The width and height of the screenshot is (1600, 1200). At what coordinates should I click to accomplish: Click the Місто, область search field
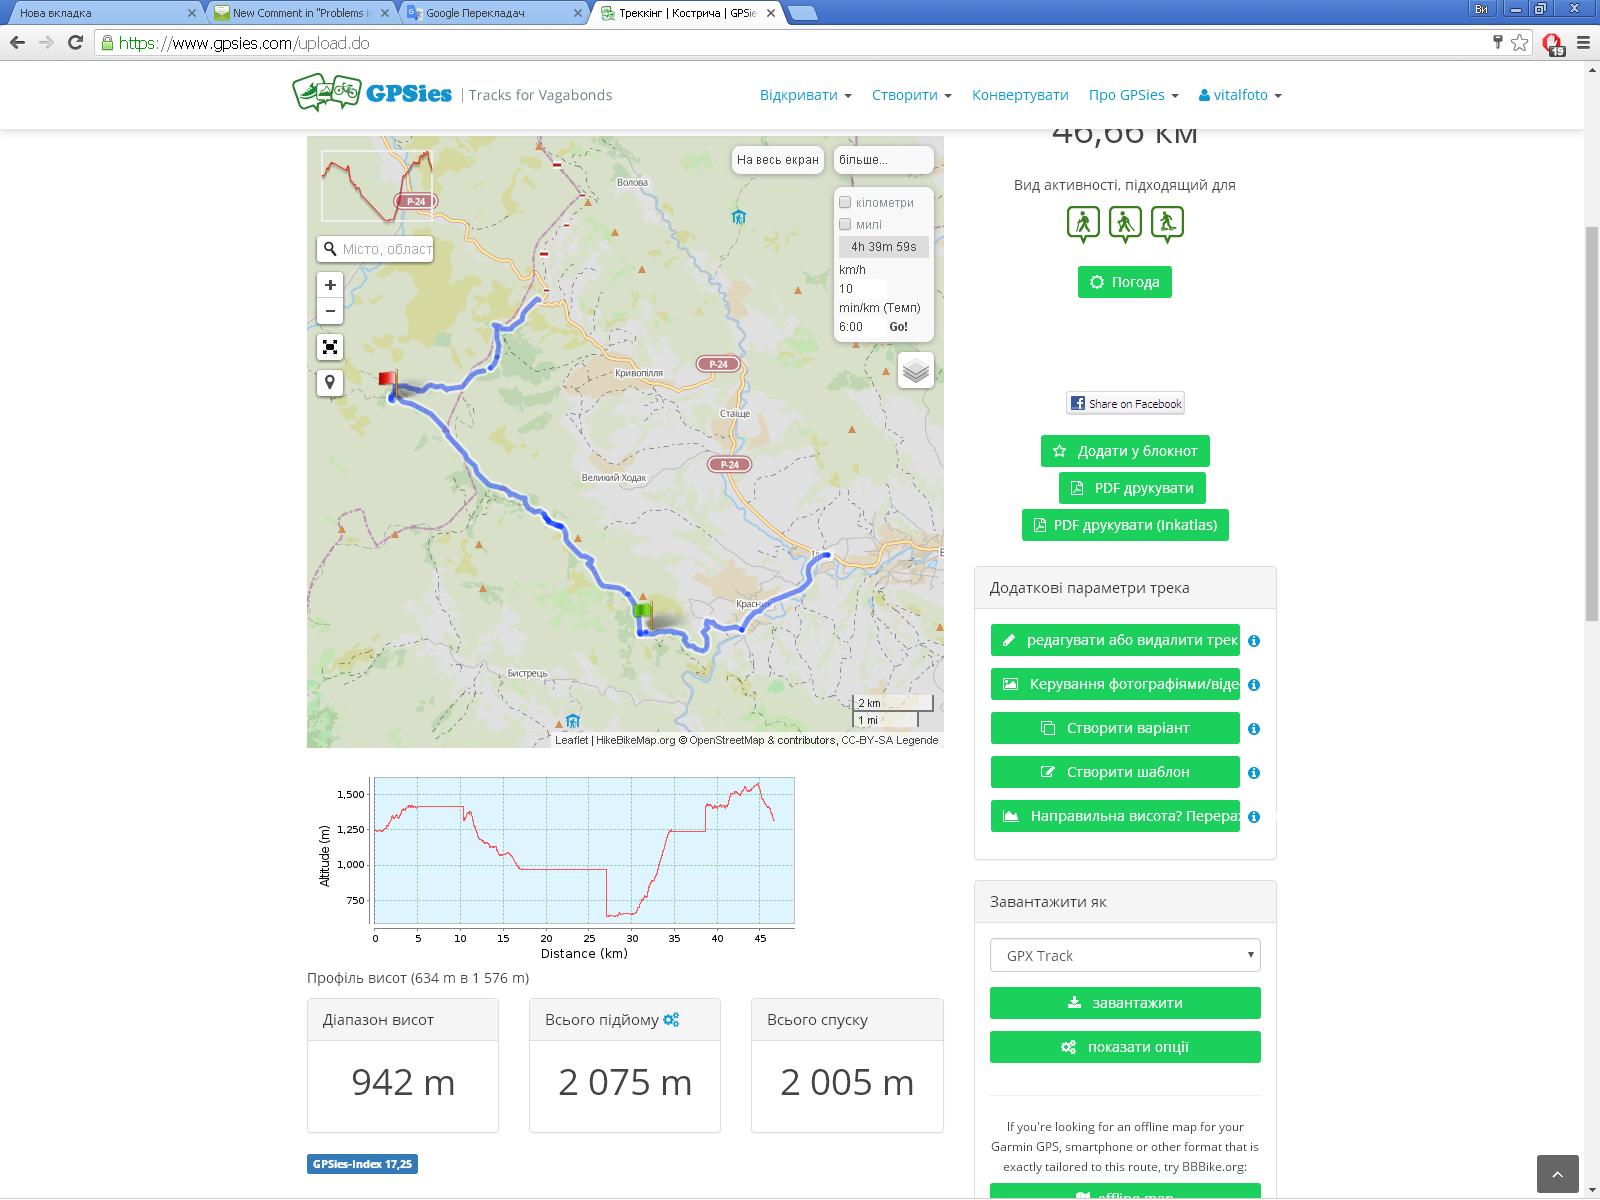[x=385, y=249]
